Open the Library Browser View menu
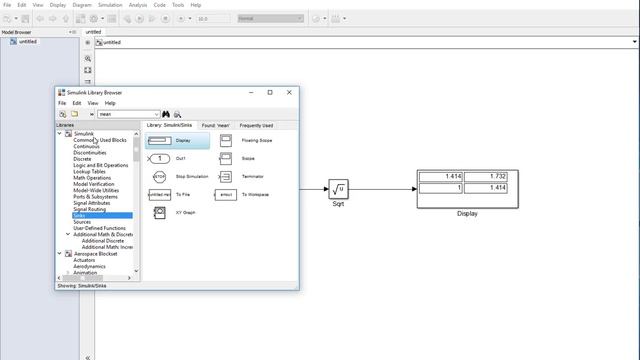This screenshot has height=360, width=640. click(93, 103)
